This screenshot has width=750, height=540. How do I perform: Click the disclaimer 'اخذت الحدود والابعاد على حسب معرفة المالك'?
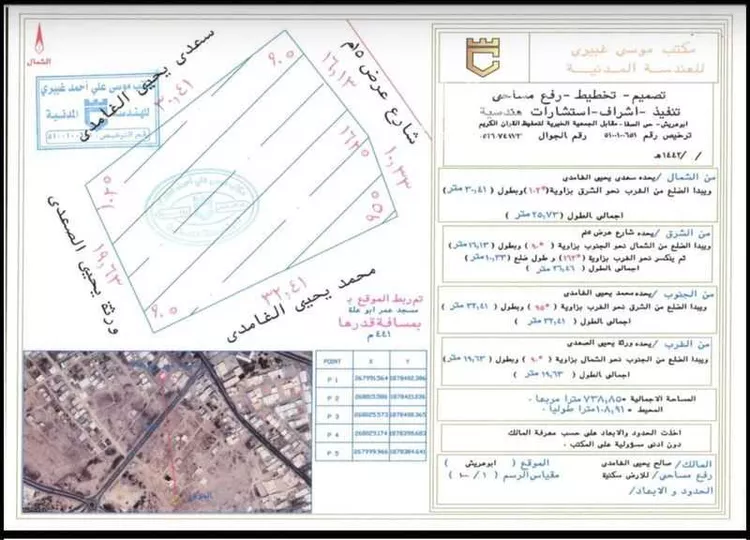pos(595,433)
